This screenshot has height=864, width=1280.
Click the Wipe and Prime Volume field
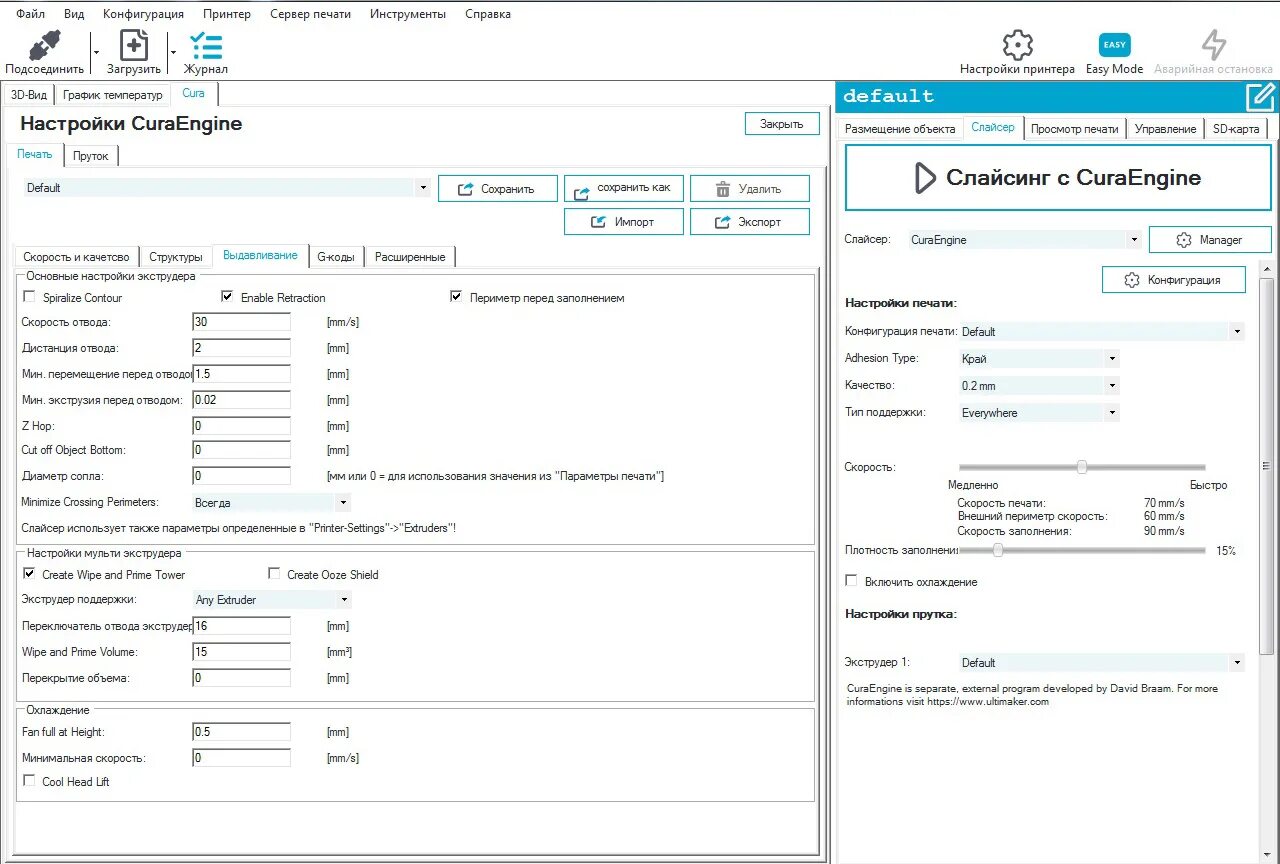(x=241, y=652)
